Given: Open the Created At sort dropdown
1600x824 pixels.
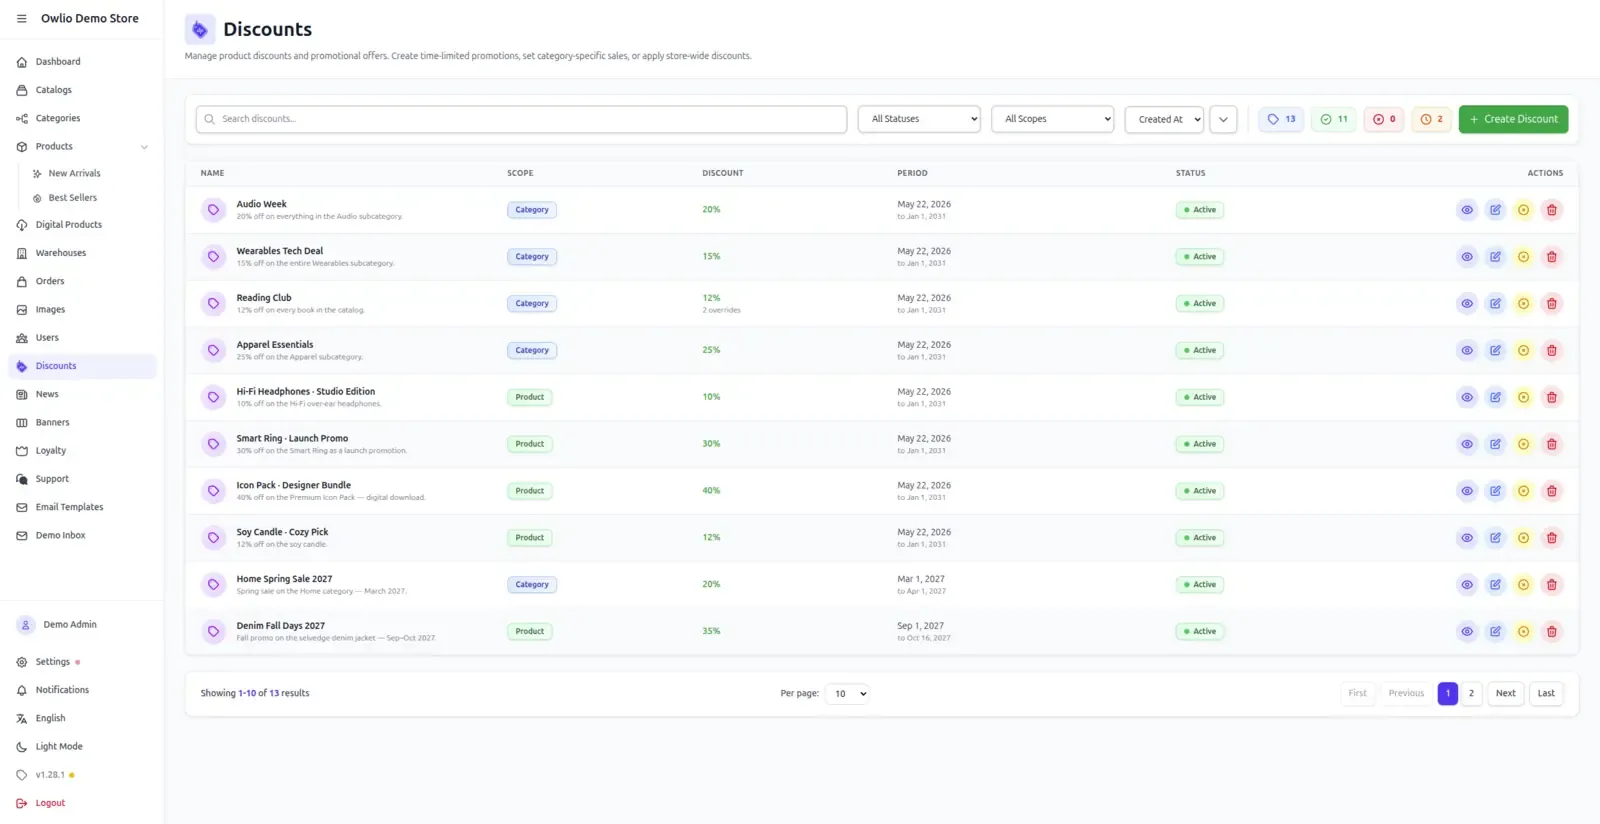Looking at the screenshot, I should point(1164,119).
